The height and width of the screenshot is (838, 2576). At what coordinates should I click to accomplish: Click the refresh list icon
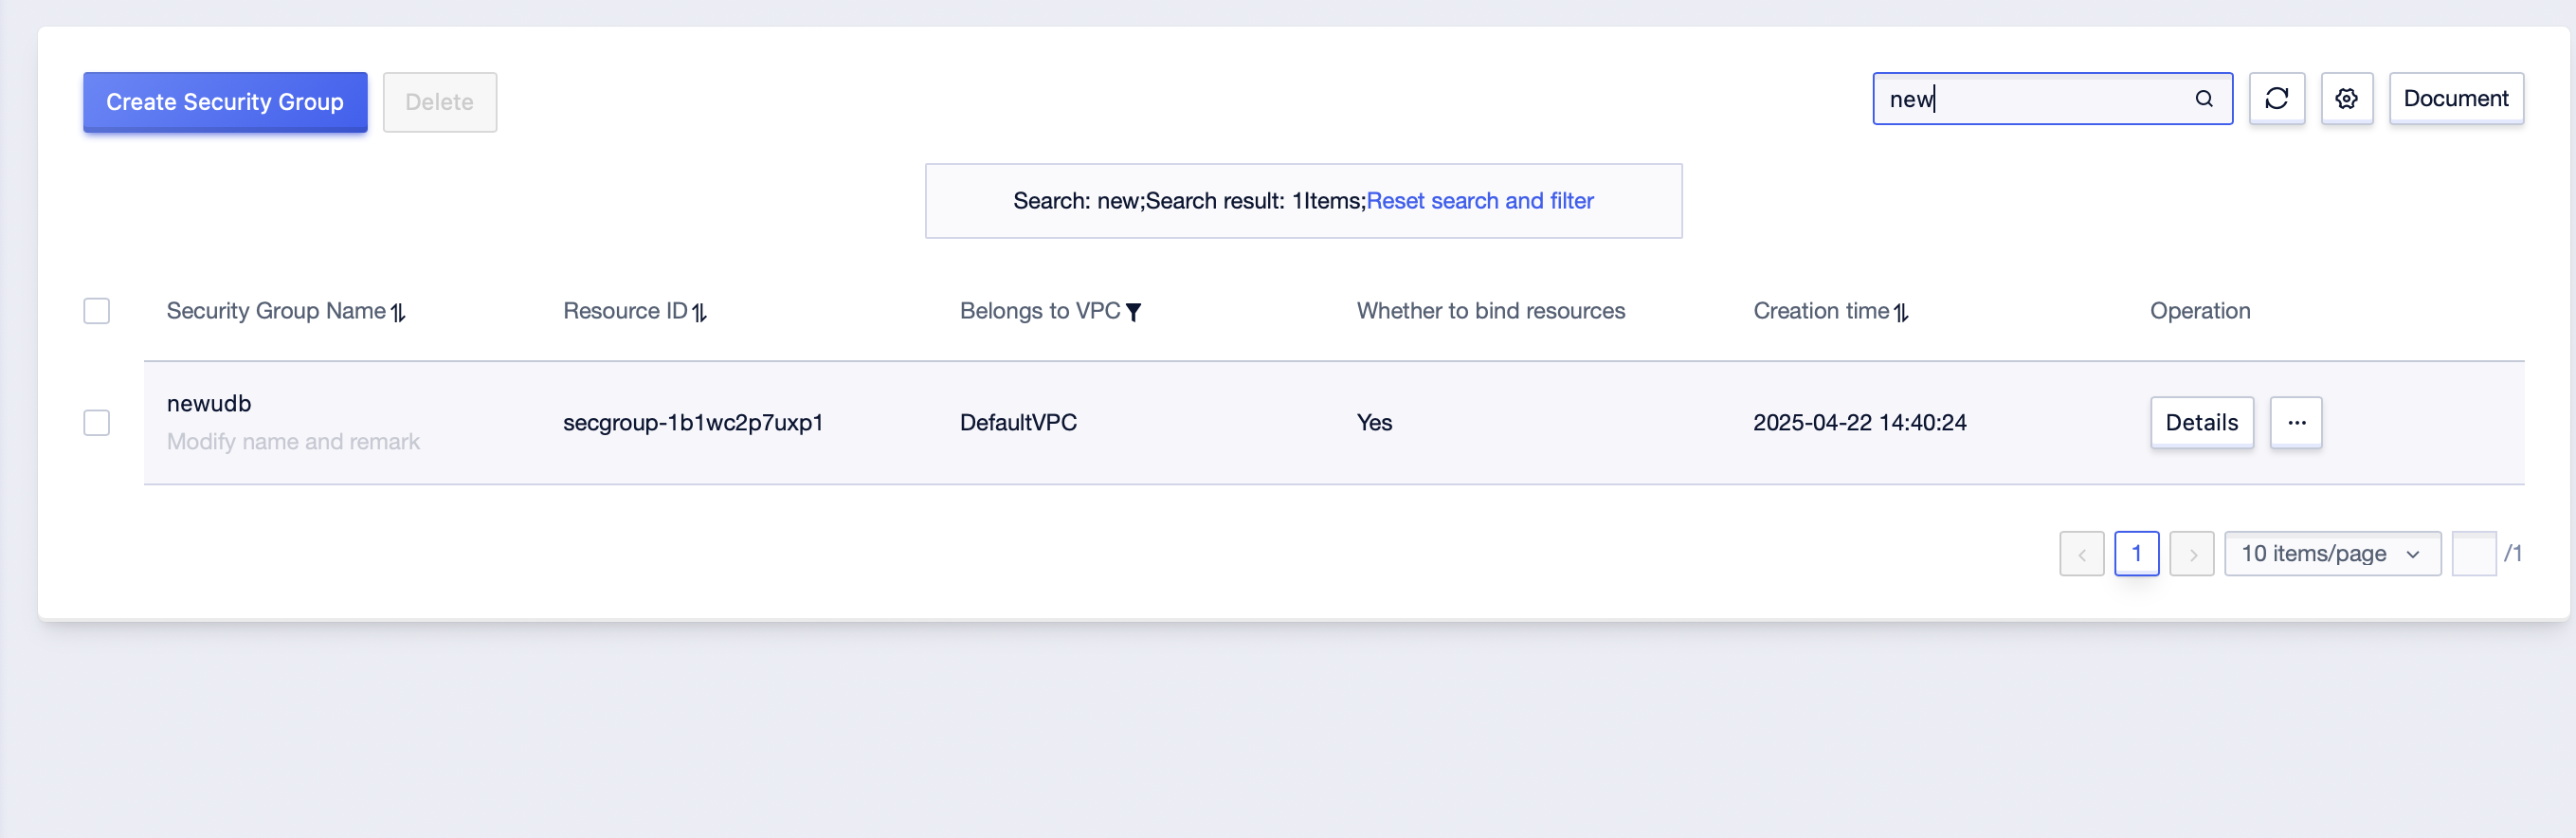2276,98
